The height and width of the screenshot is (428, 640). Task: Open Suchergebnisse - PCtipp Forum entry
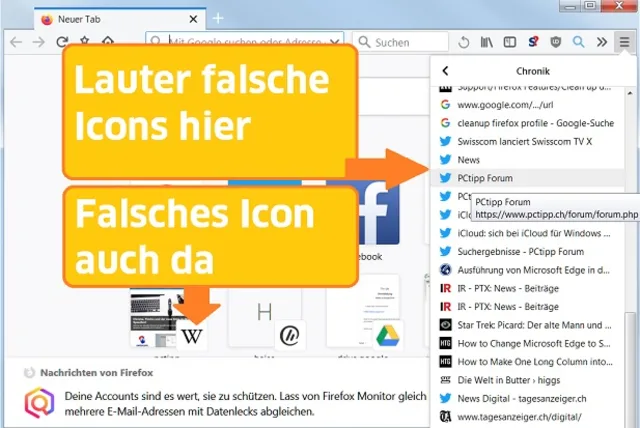pyautogui.click(x=527, y=252)
